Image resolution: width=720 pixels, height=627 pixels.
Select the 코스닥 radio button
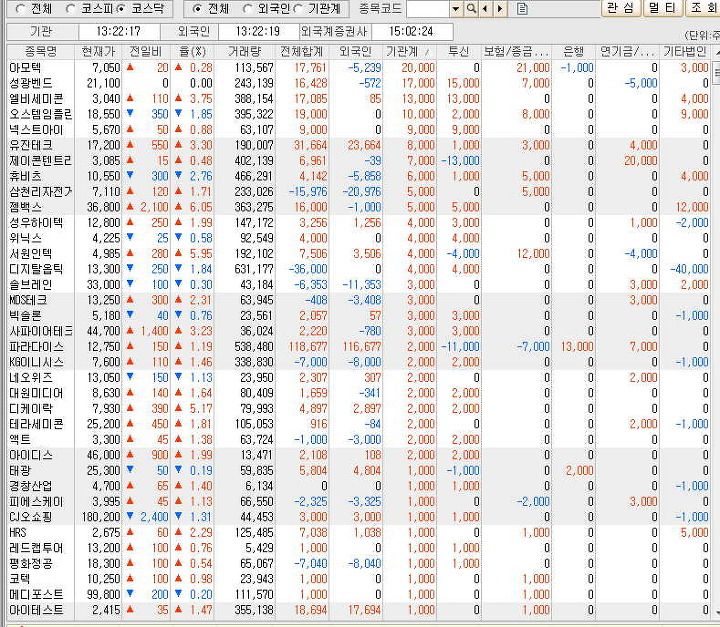coord(121,9)
